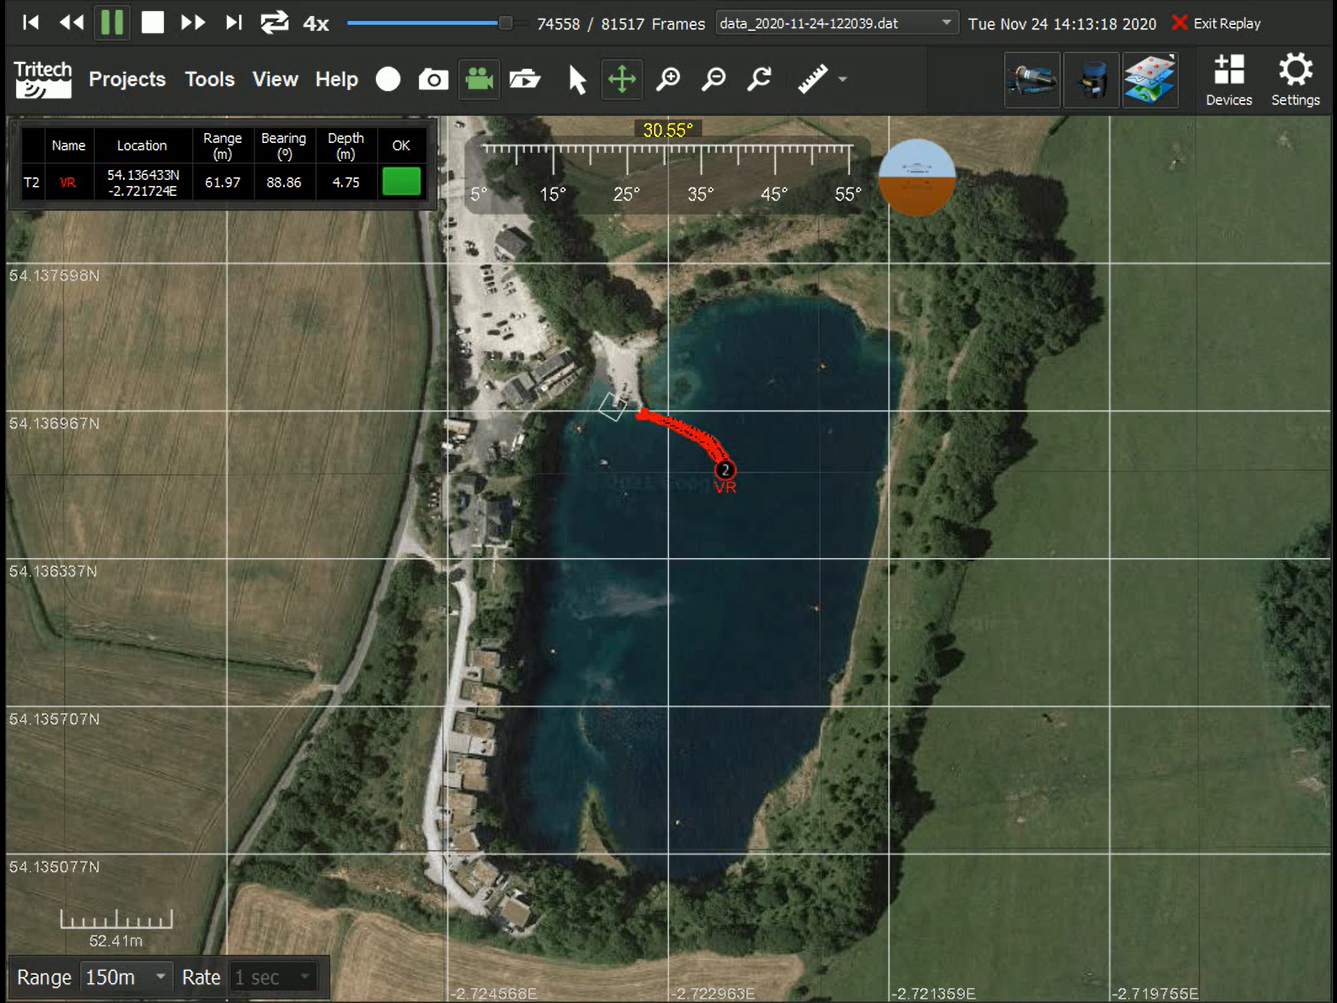Click the open folder icon

coord(524,79)
